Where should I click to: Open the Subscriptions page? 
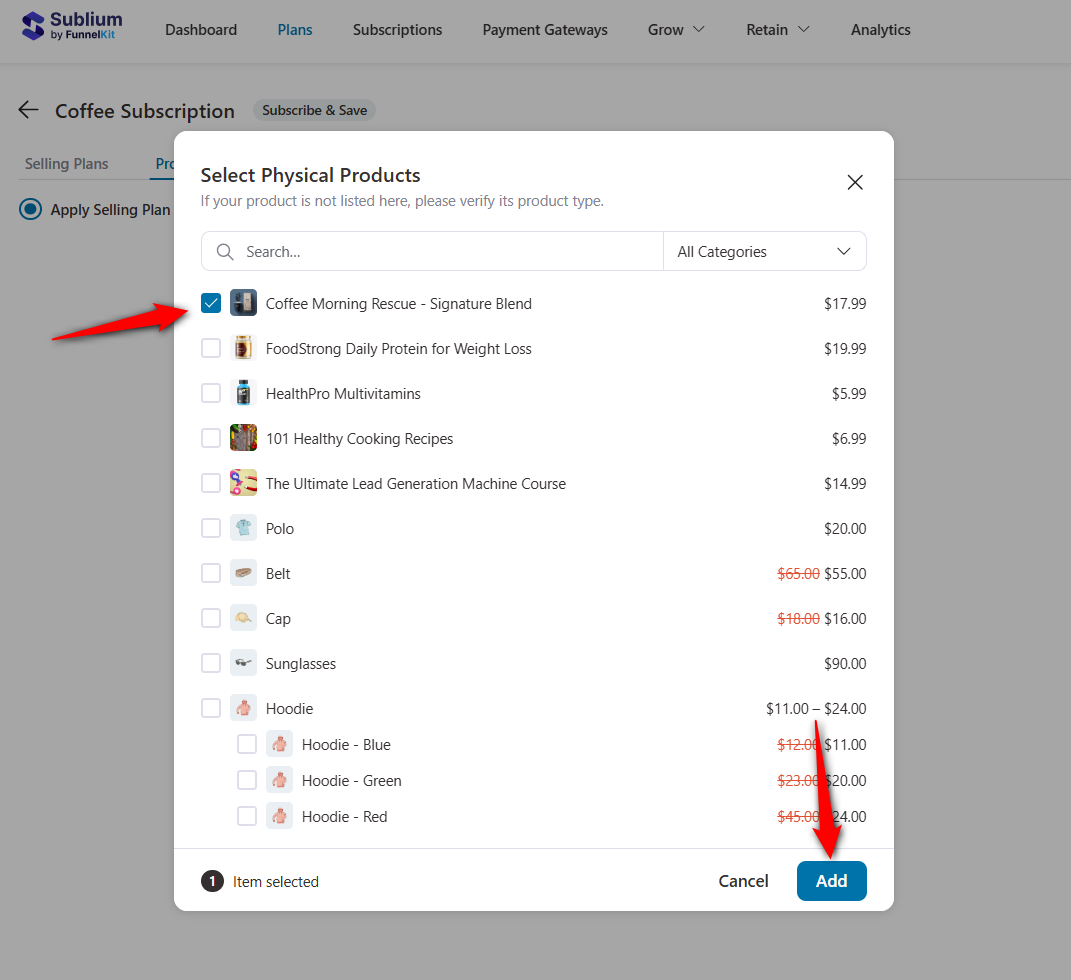point(397,30)
